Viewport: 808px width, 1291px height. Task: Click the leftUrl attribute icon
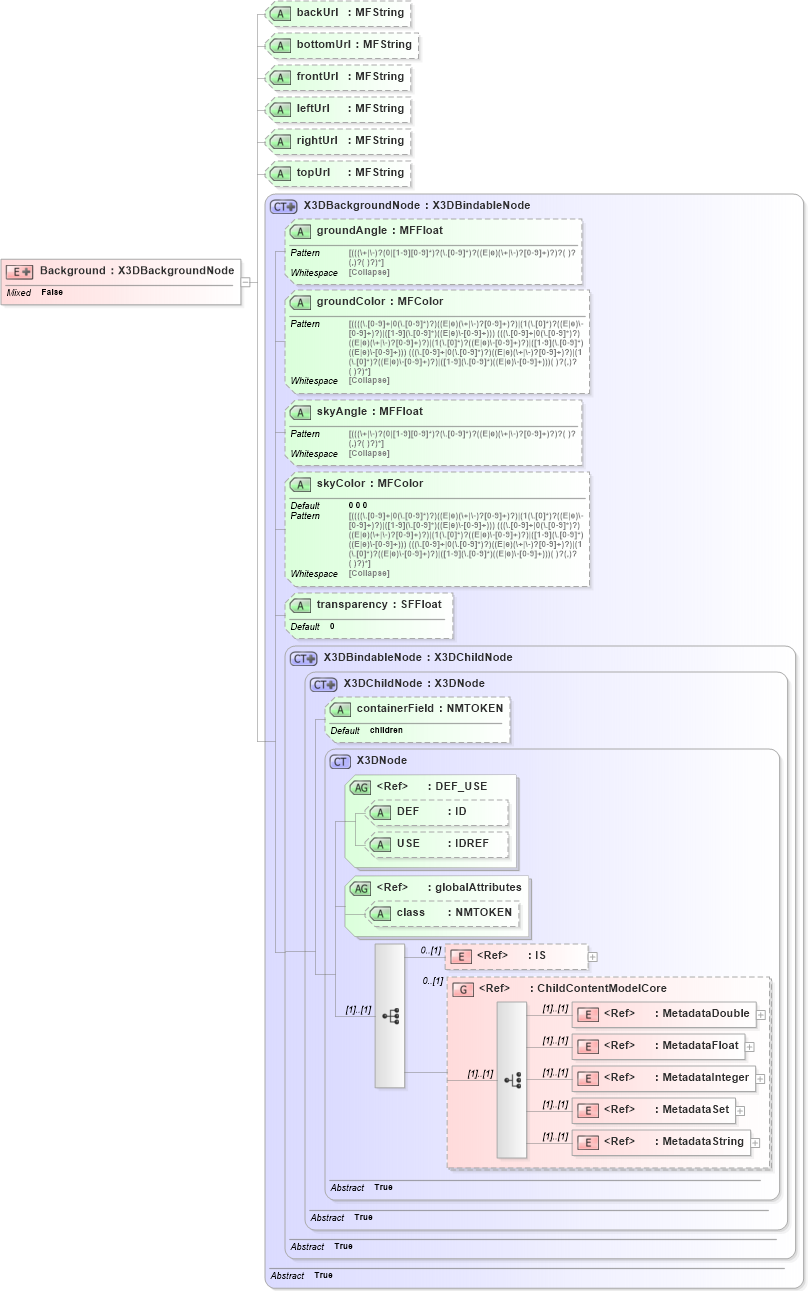[281, 109]
